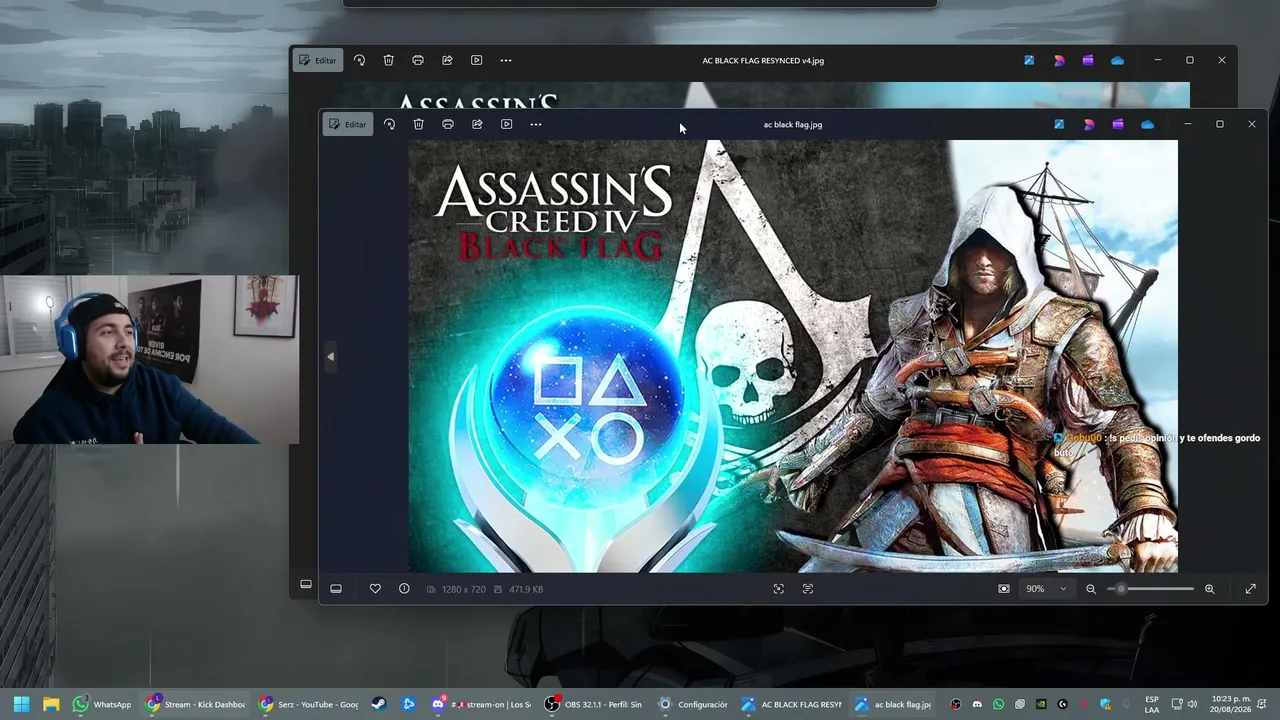Open WhatsApp from the taskbar
Image resolution: width=1280 pixels, height=720 pixels.
[102, 704]
